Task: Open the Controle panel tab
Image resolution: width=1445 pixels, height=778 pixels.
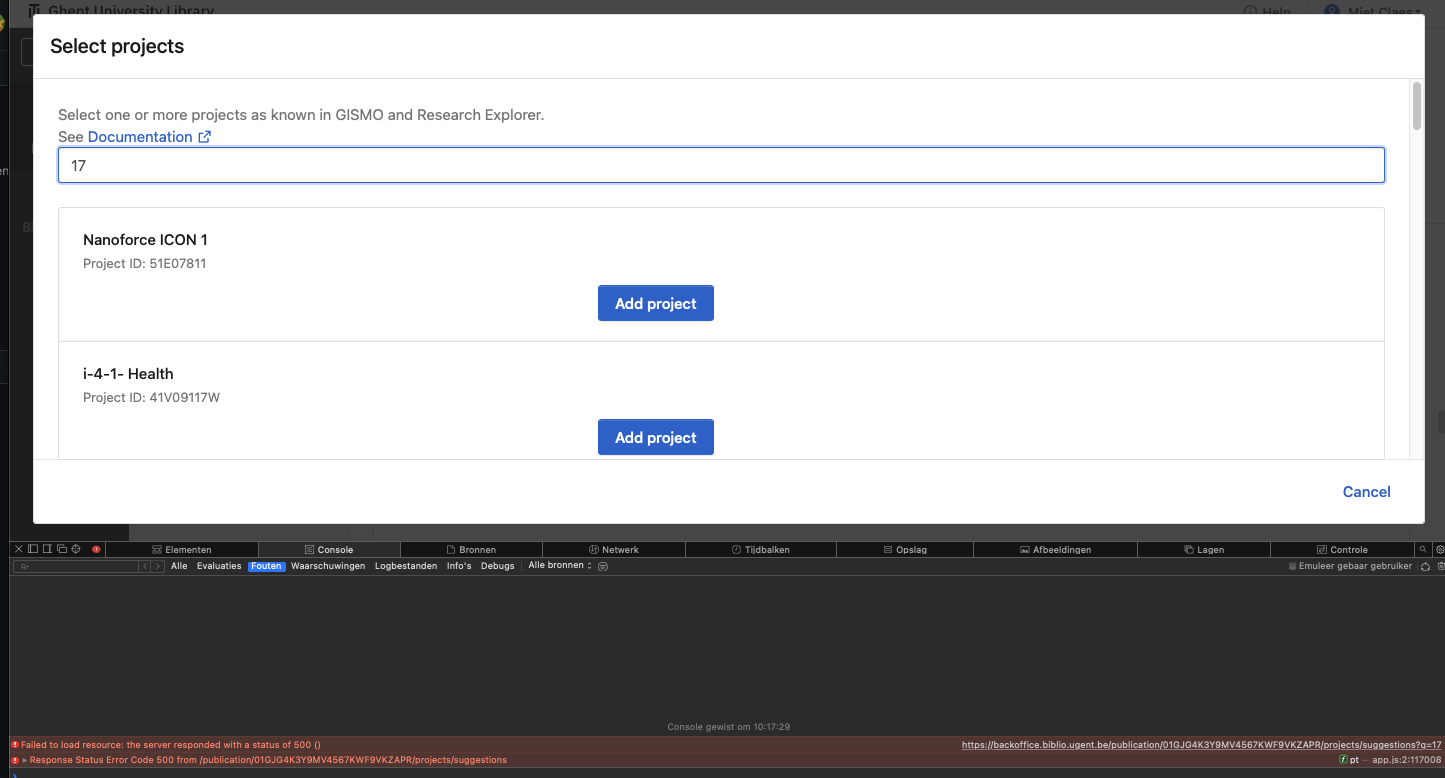Action: [x=1345, y=549]
